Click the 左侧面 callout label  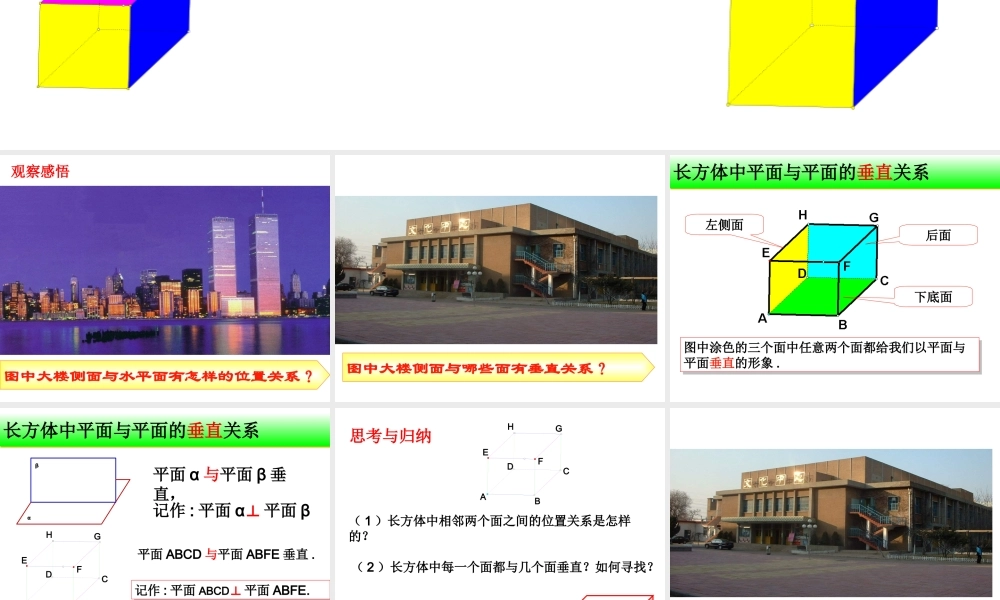724,225
